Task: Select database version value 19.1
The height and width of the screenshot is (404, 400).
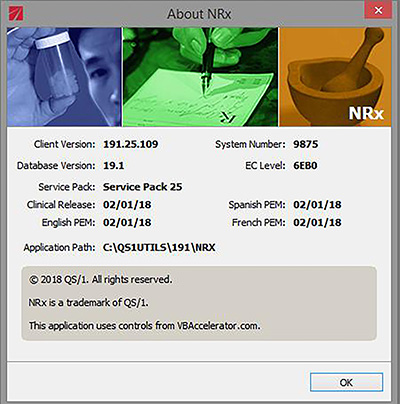Action: click(x=114, y=166)
